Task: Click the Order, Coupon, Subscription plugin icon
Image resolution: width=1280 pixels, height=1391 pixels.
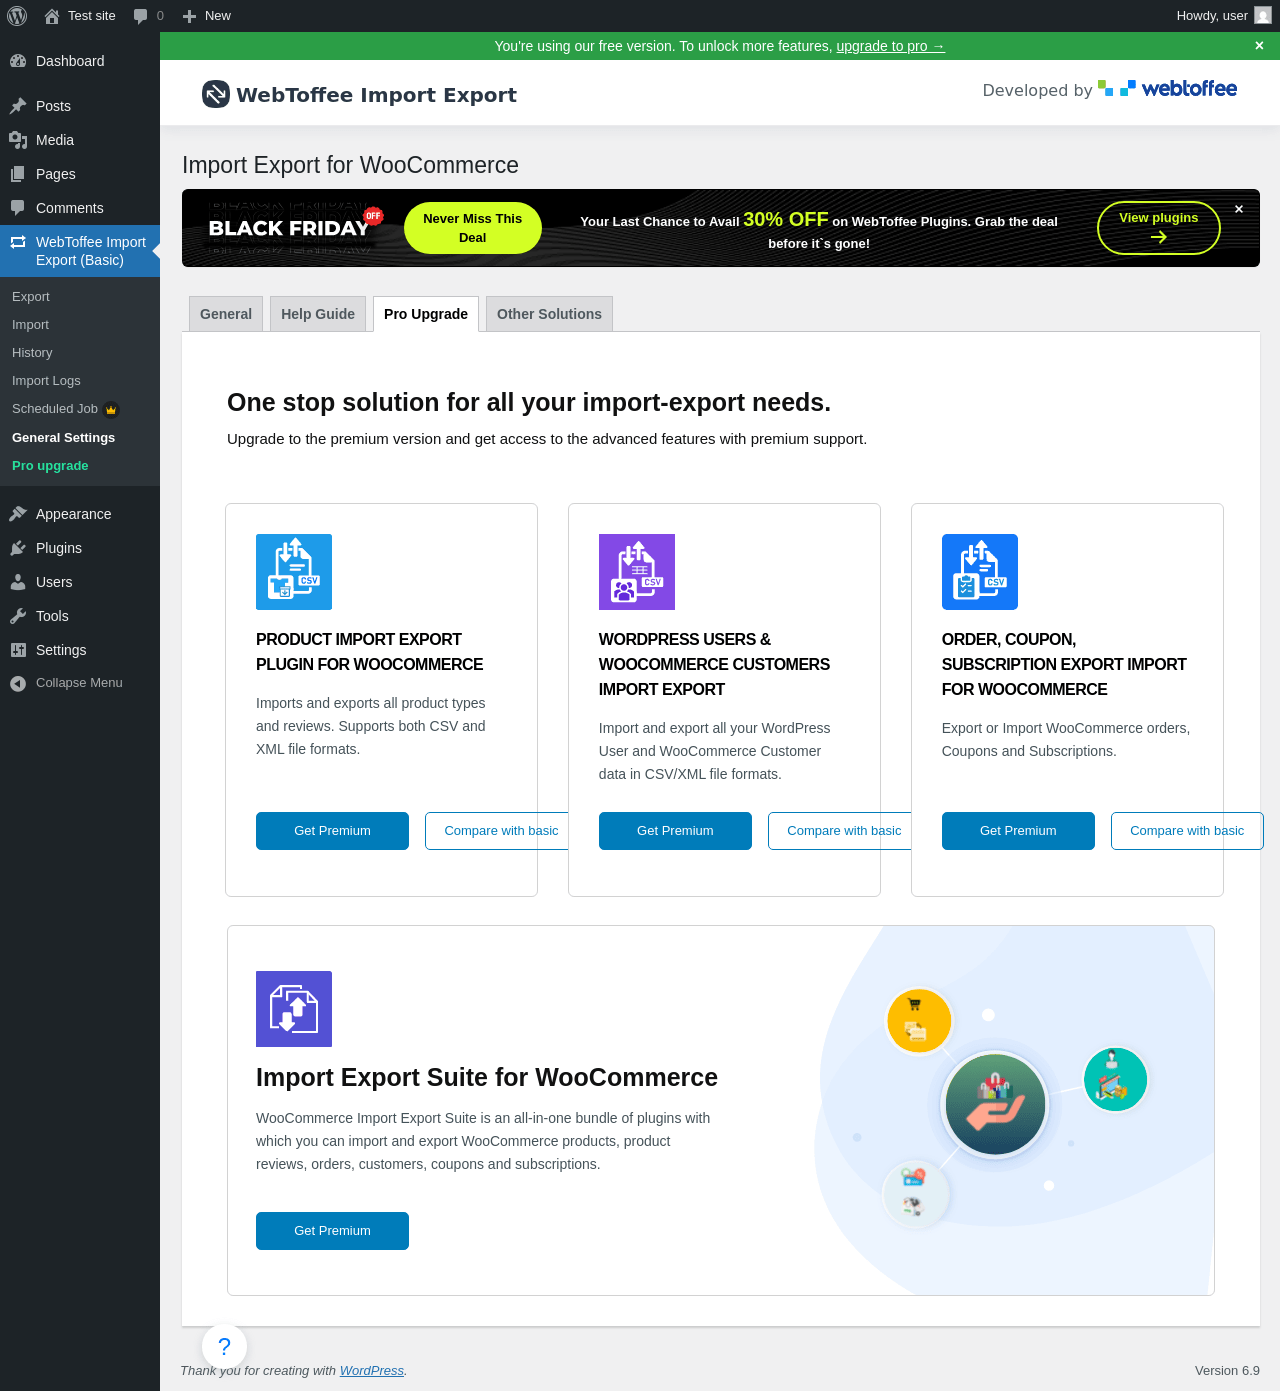Action: tap(980, 572)
